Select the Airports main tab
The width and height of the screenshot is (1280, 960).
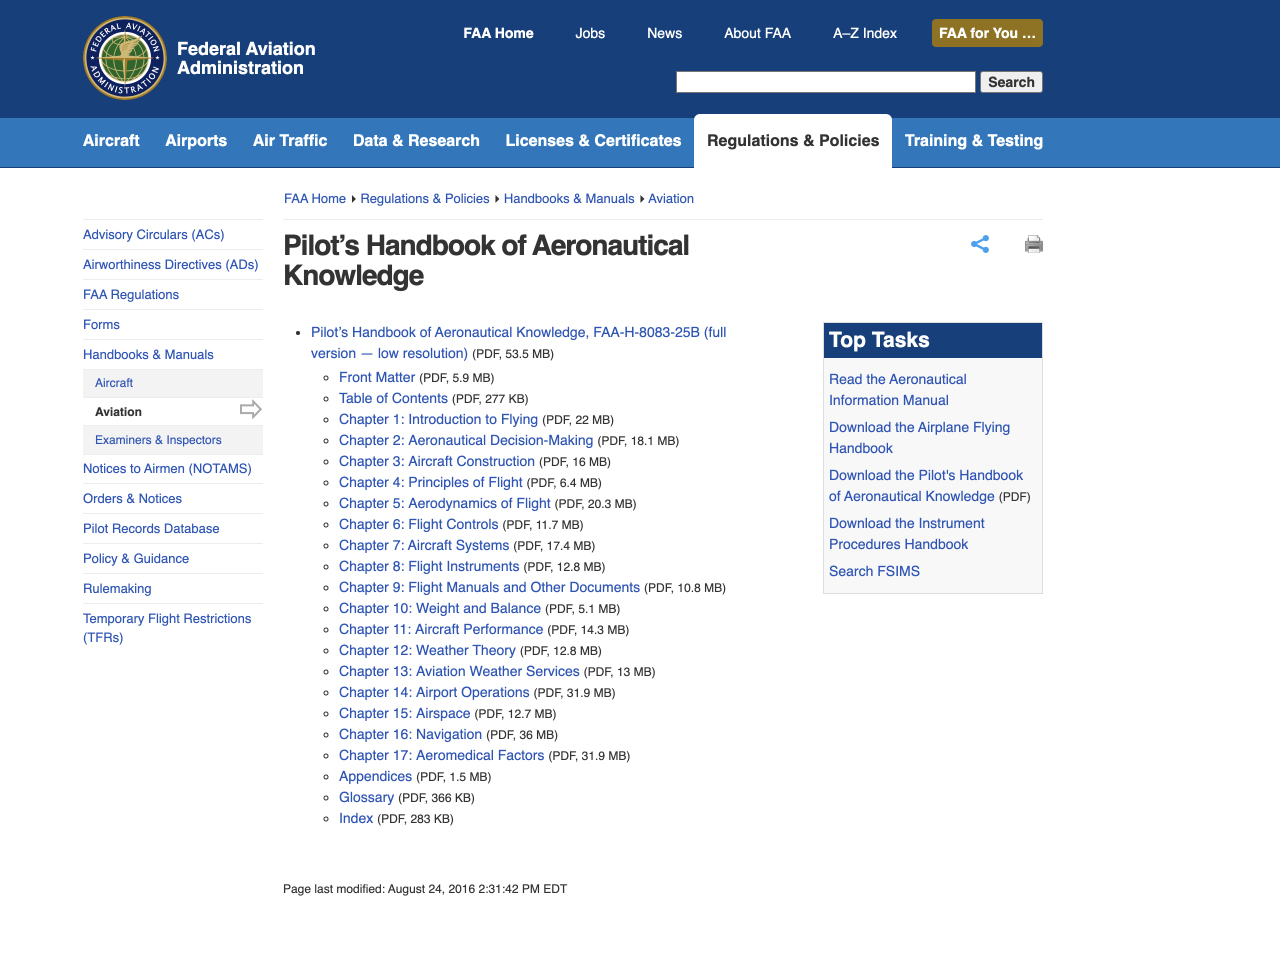click(196, 141)
